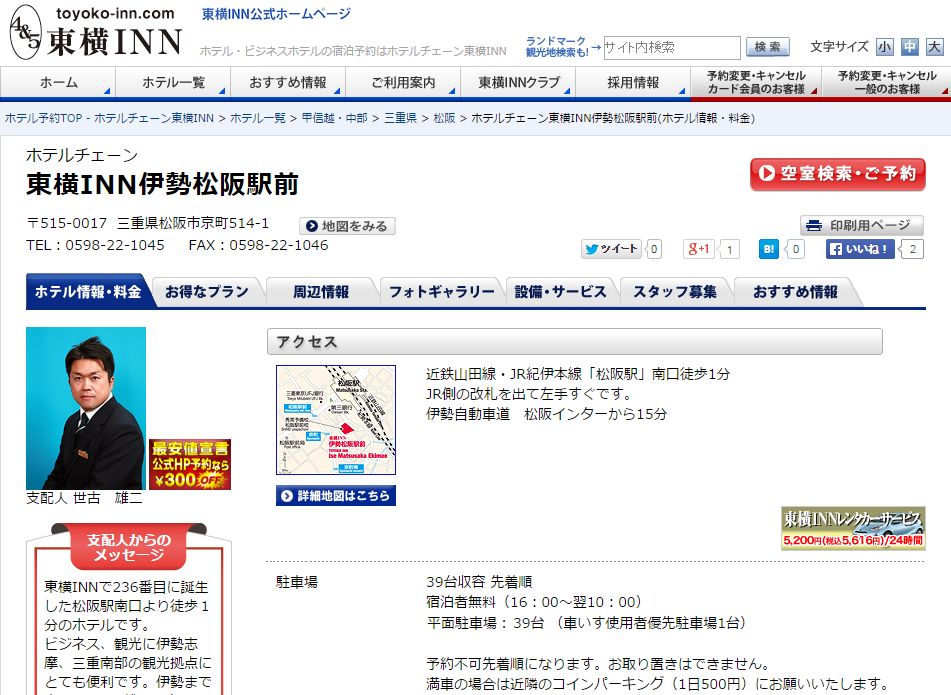Click the Facebook いいね！ button
Image resolution: width=951 pixels, height=695 pixels.
(860, 250)
